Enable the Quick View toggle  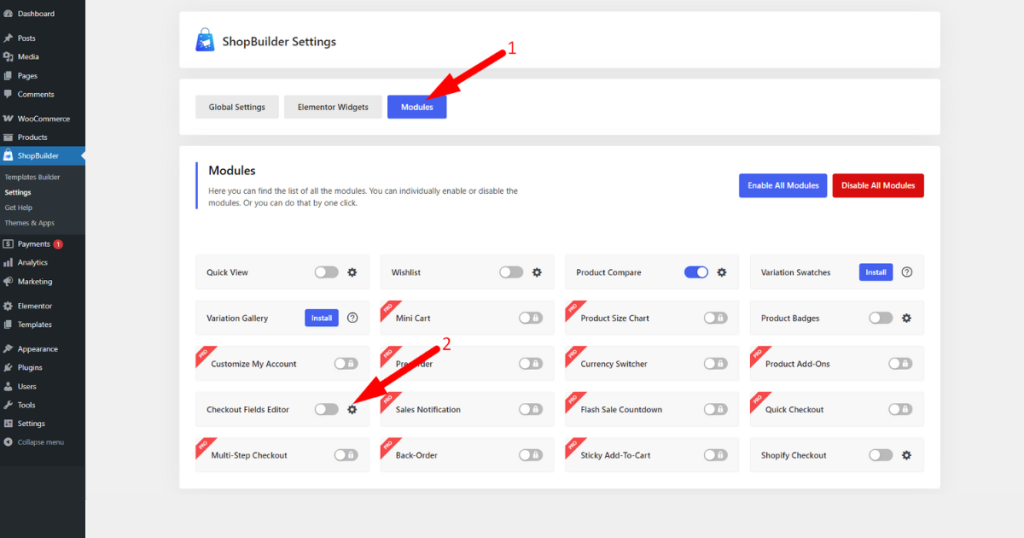click(327, 272)
